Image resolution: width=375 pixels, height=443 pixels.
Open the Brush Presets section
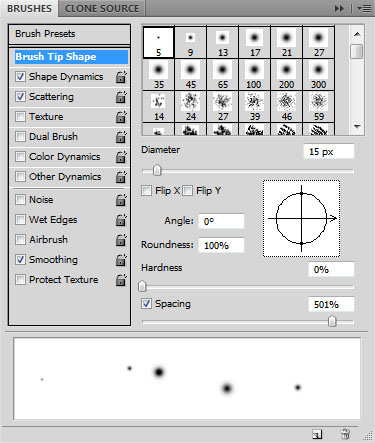tap(69, 34)
